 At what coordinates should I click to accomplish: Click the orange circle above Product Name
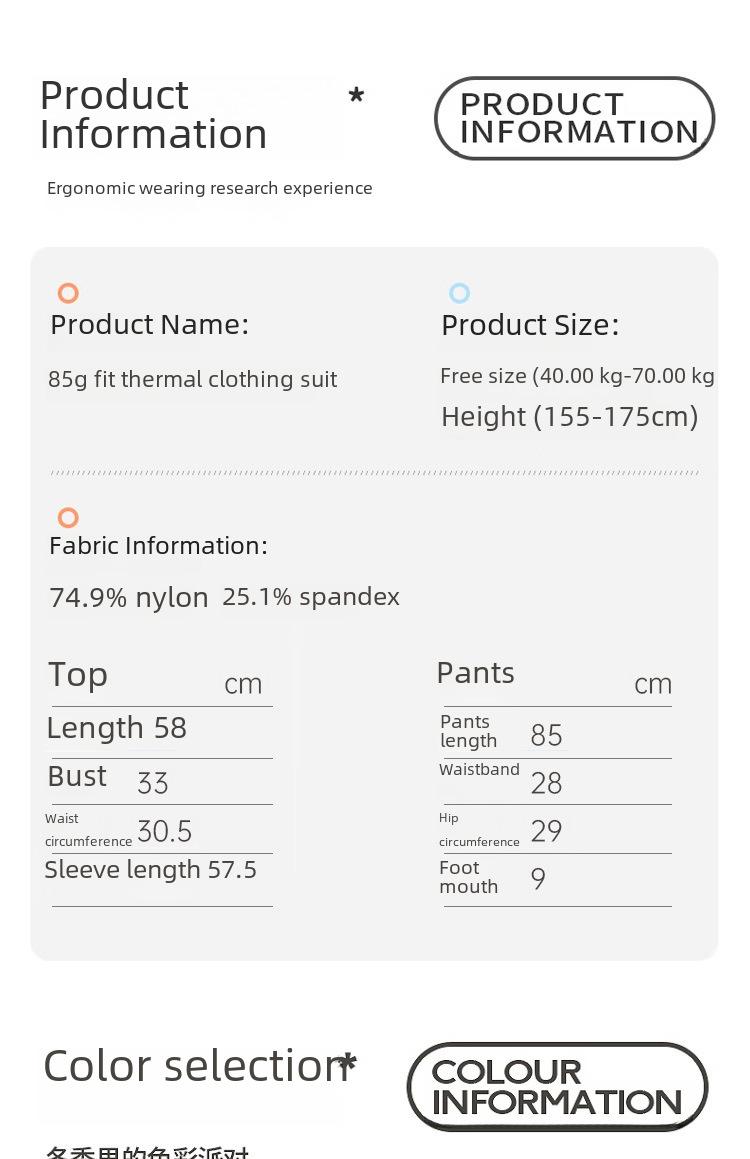68,293
